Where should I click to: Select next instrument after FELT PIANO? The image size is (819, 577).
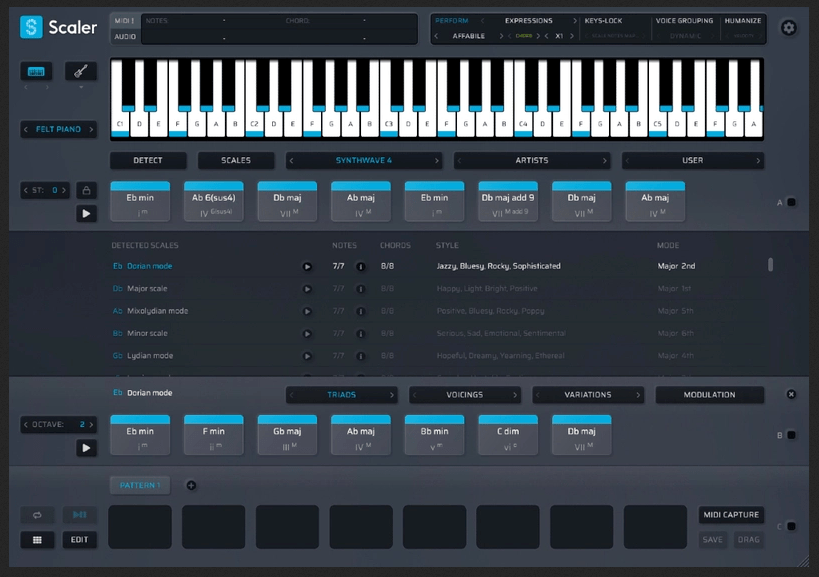91,129
